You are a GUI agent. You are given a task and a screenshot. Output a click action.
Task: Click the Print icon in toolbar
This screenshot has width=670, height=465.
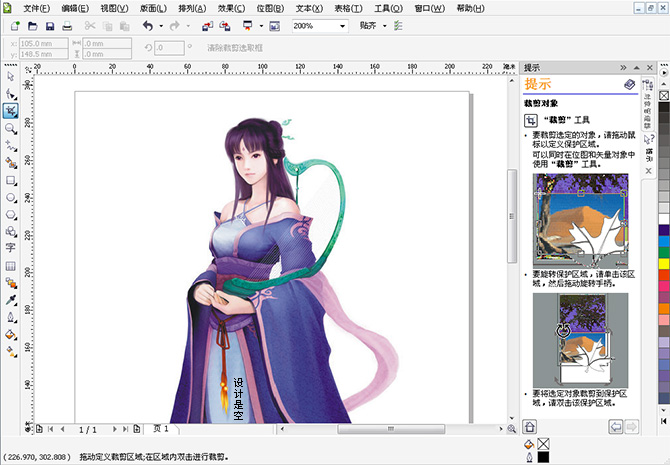pos(66,26)
